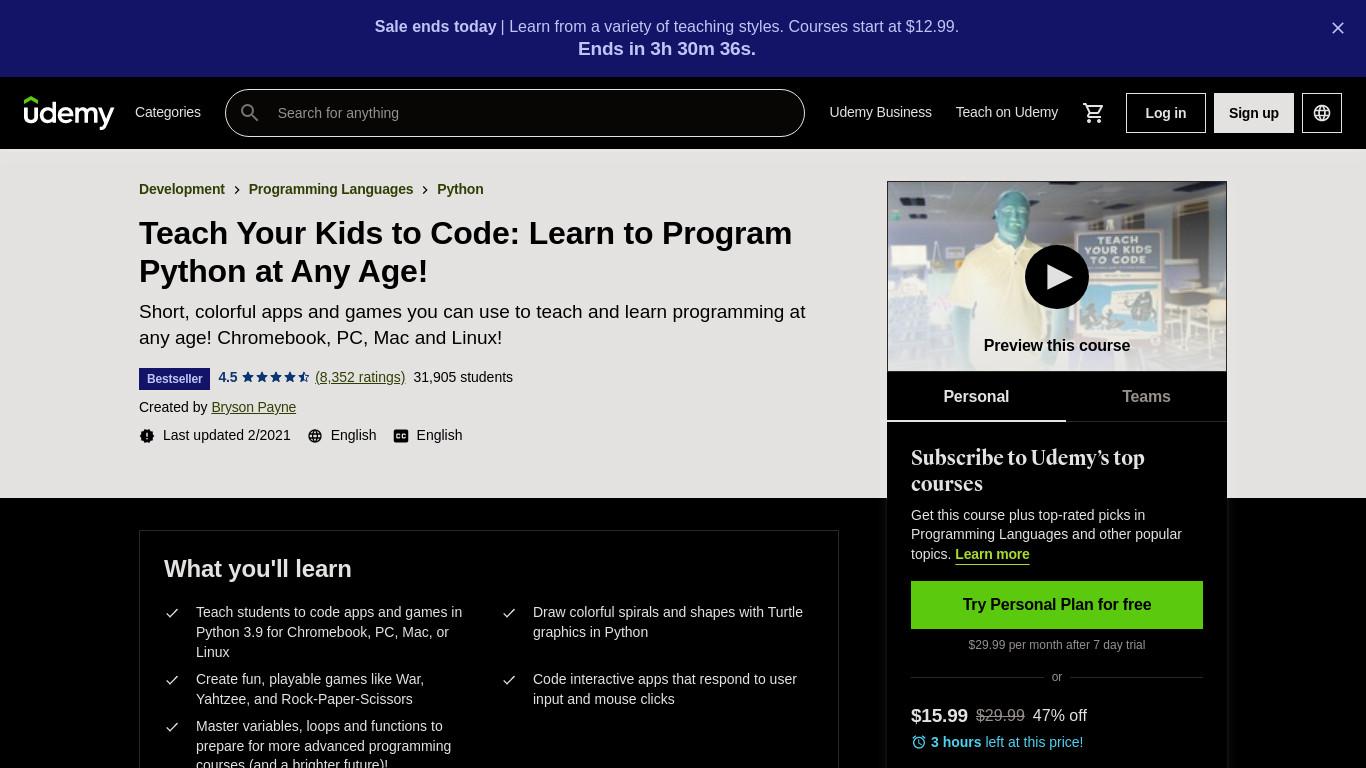This screenshot has height=768, width=1366.
Task: Click the Preview this course caption
Action: pyautogui.click(x=1057, y=346)
